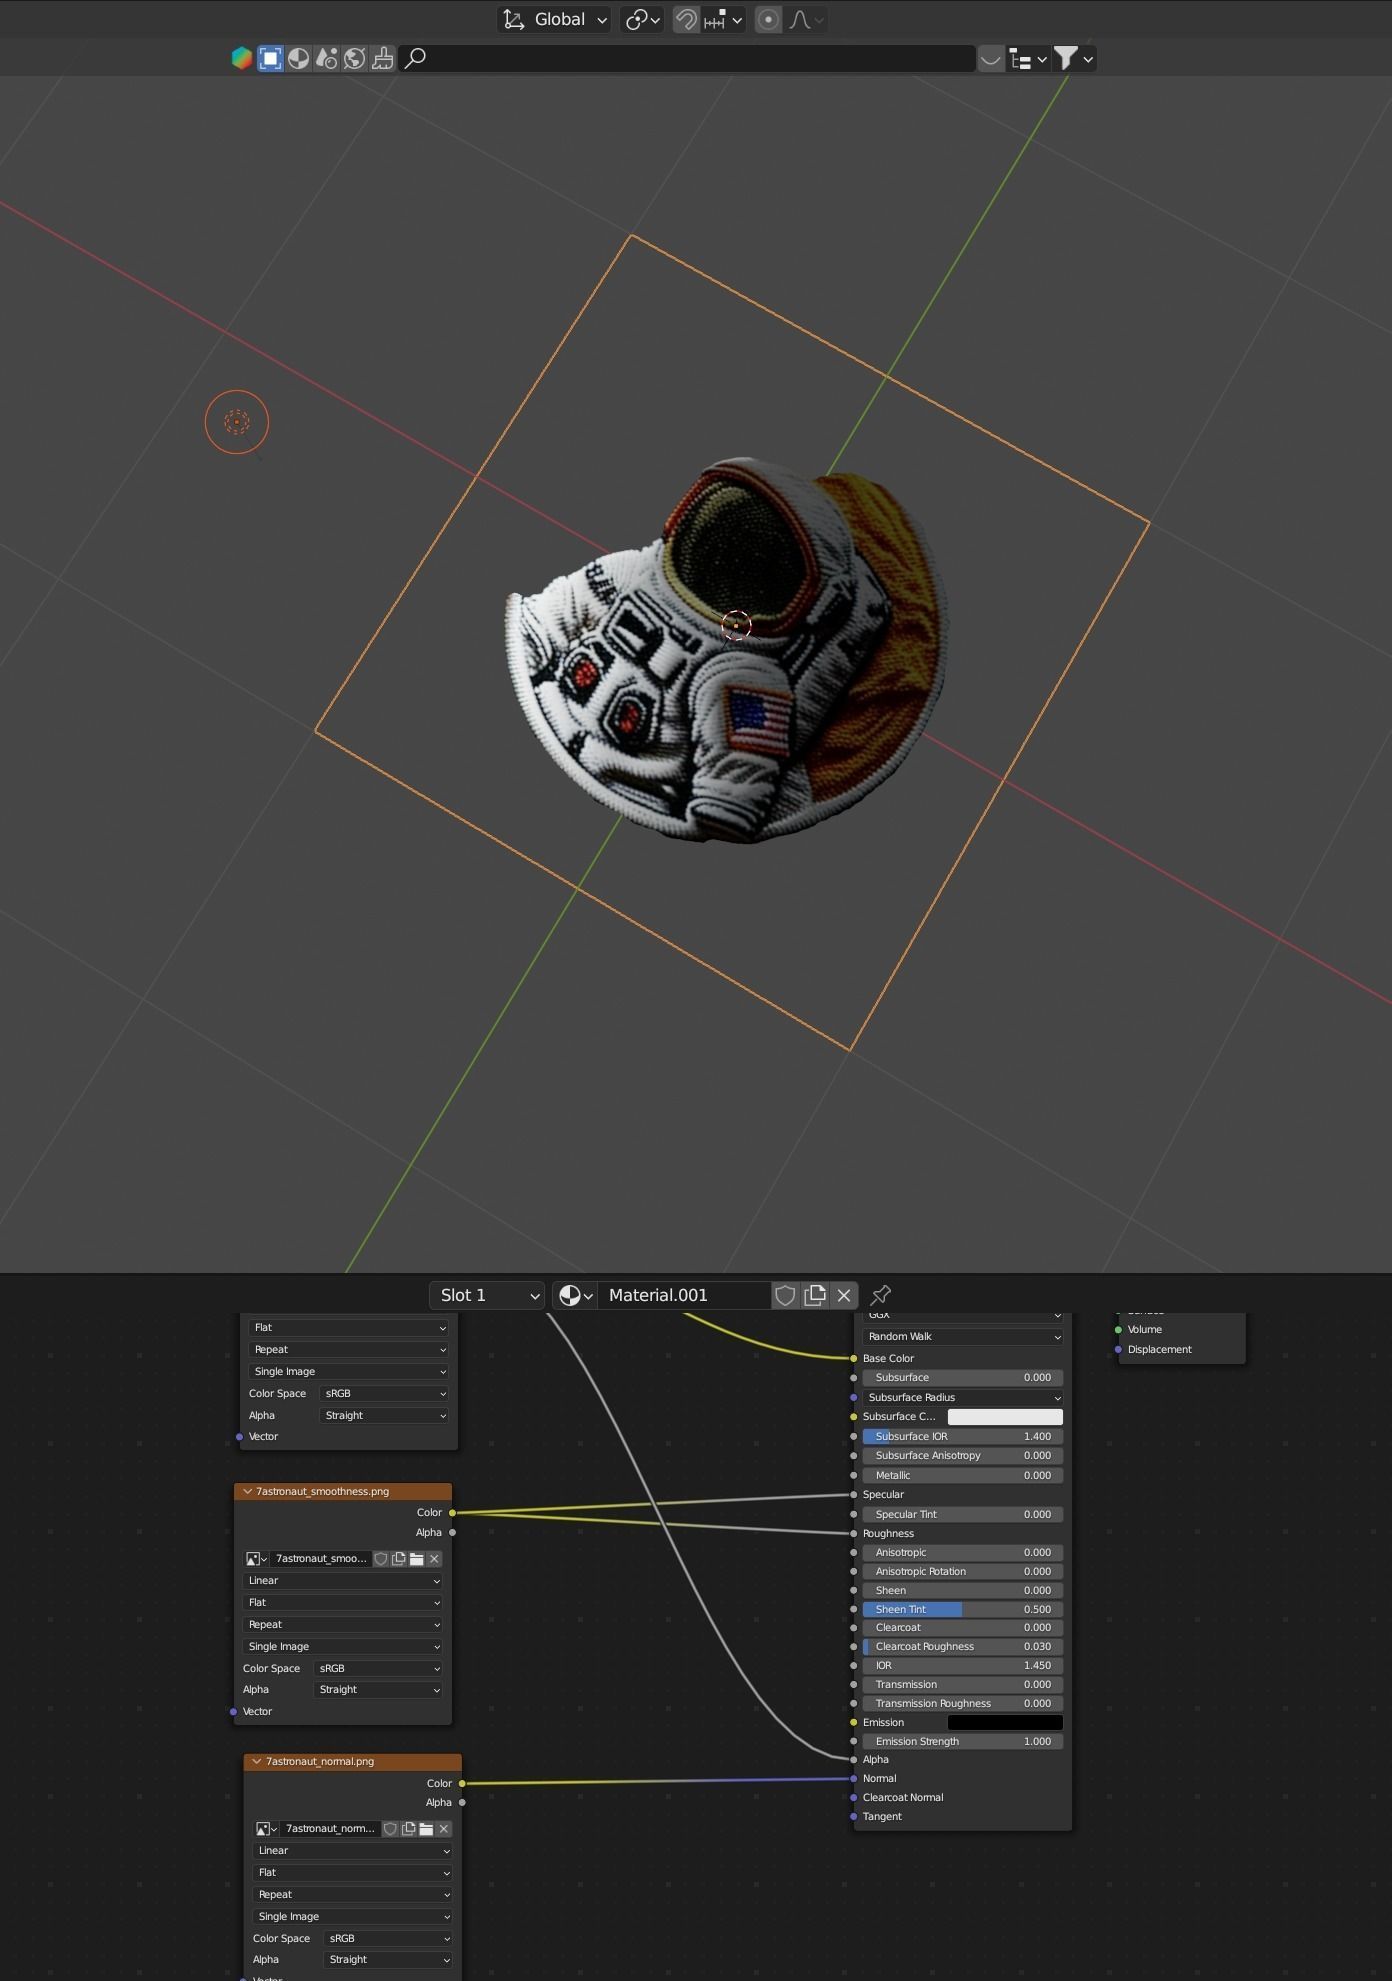Toggle snapping with the magnet icon
Screen dimensions: 1392x1981
coord(686,20)
